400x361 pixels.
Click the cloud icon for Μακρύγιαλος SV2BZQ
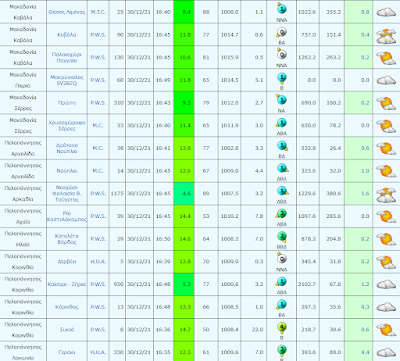pyautogui.click(x=386, y=80)
